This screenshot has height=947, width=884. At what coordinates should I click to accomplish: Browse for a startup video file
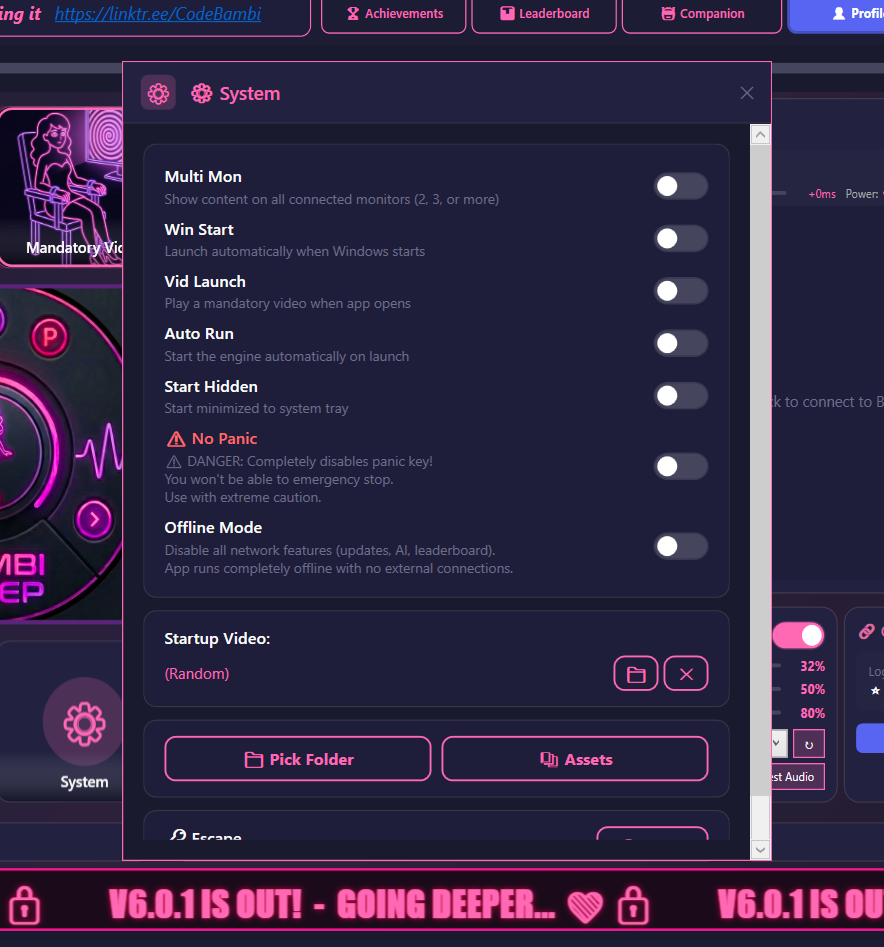pyautogui.click(x=635, y=673)
